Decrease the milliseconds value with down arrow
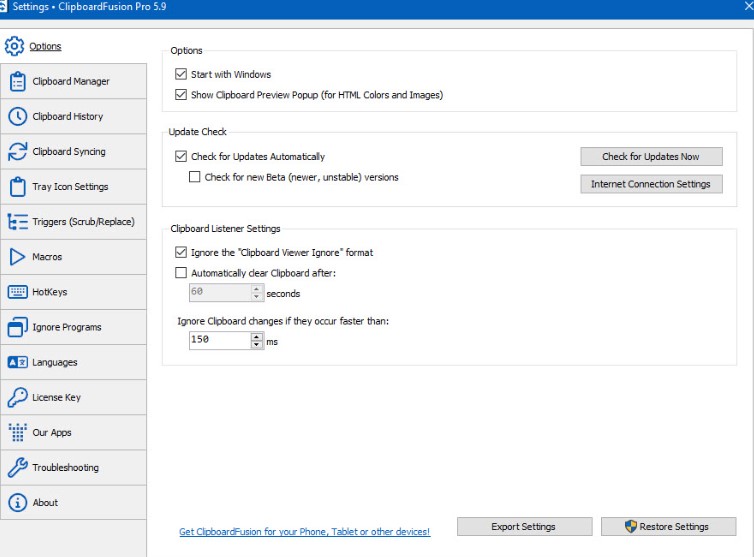Image resolution: width=754 pixels, height=557 pixels. pyautogui.click(x=257, y=345)
